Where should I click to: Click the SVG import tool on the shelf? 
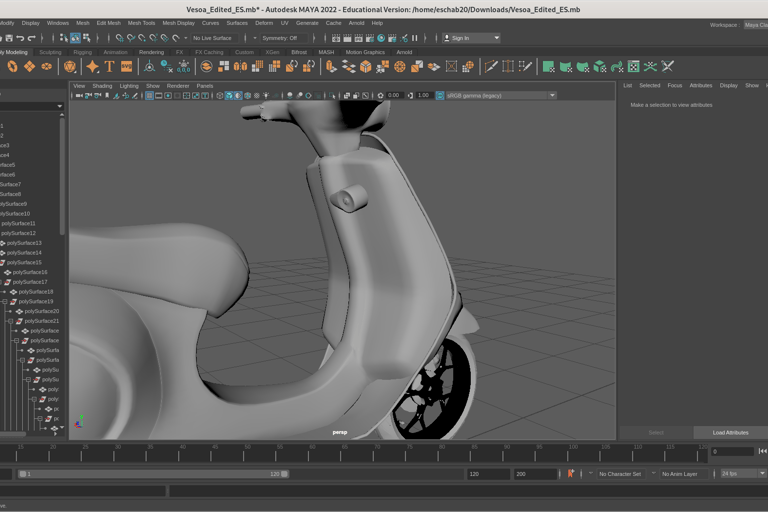[127, 67]
